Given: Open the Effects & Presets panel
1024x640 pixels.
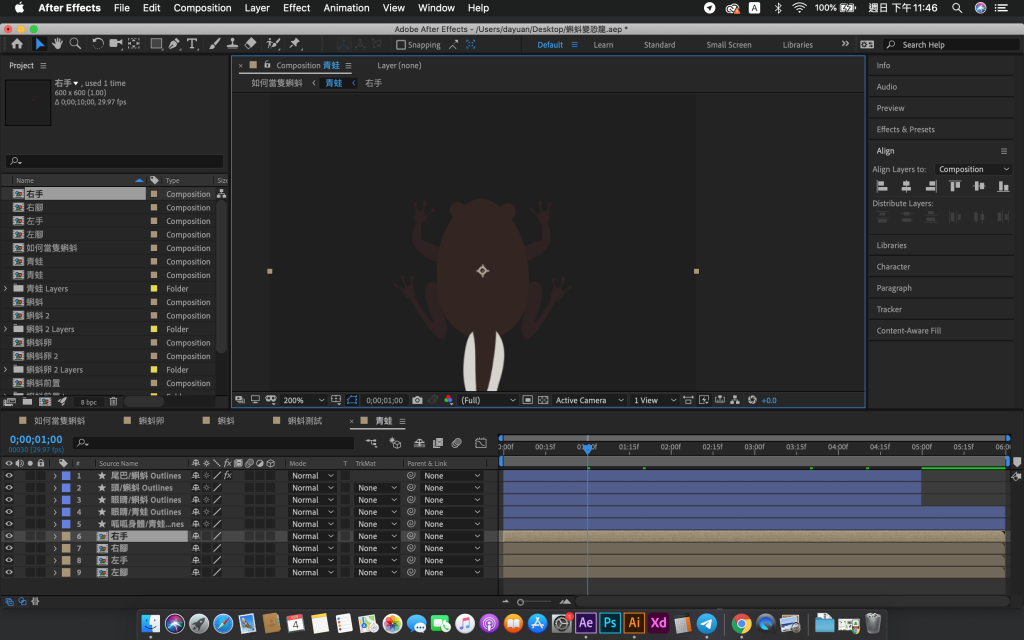Looking at the screenshot, I should pyautogui.click(x=905, y=129).
